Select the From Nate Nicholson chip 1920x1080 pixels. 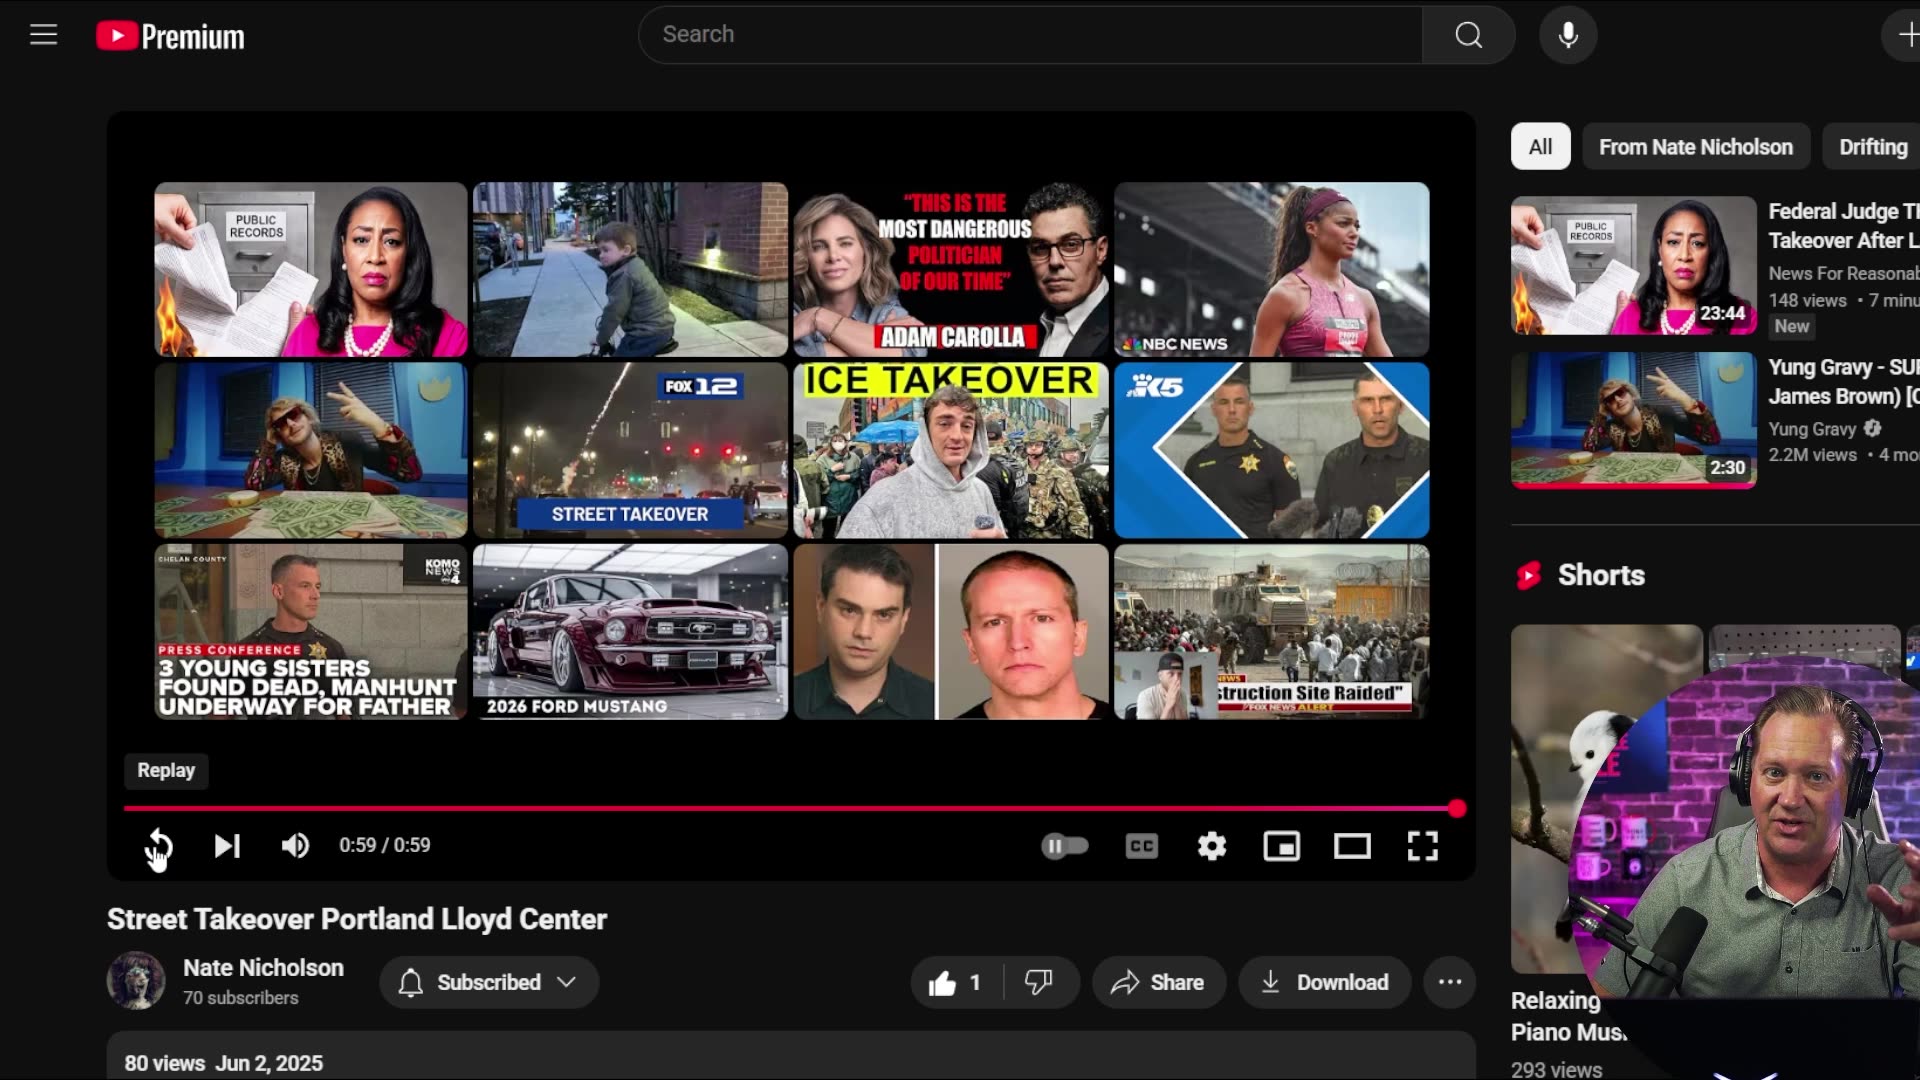pyautogui.click(x=1695, y=147)
